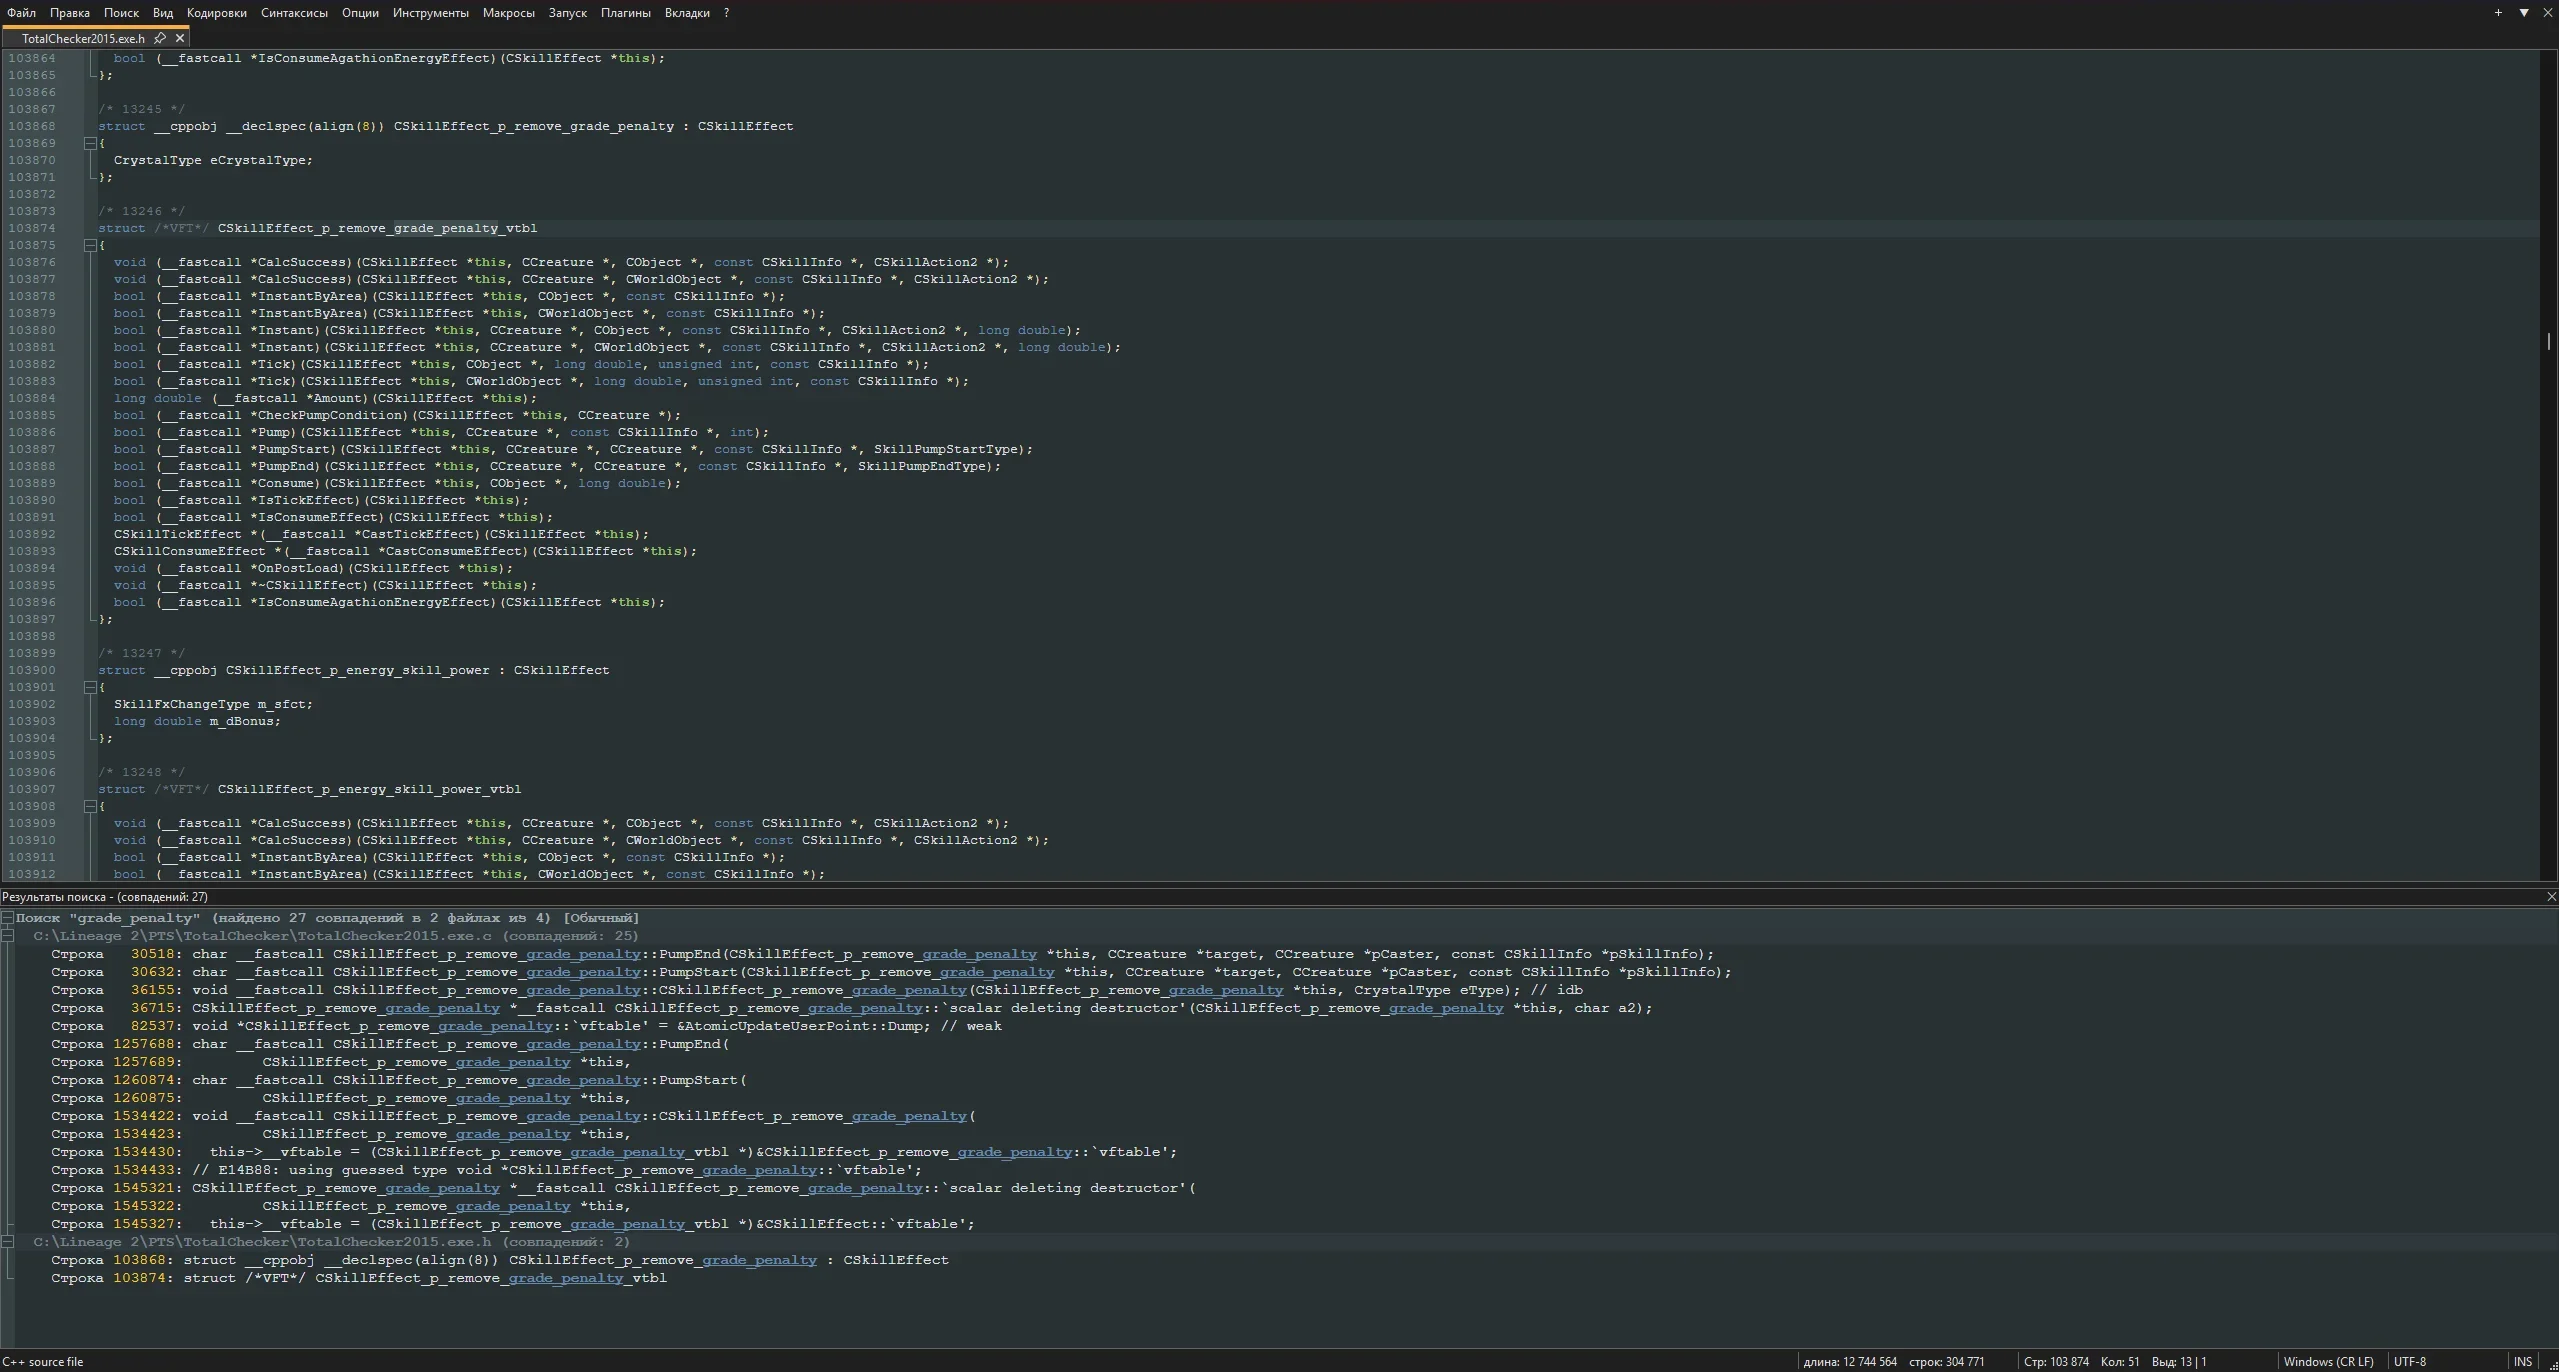Place cursor on CrystalType eCrystalType; line

click(x=213, y=160)
